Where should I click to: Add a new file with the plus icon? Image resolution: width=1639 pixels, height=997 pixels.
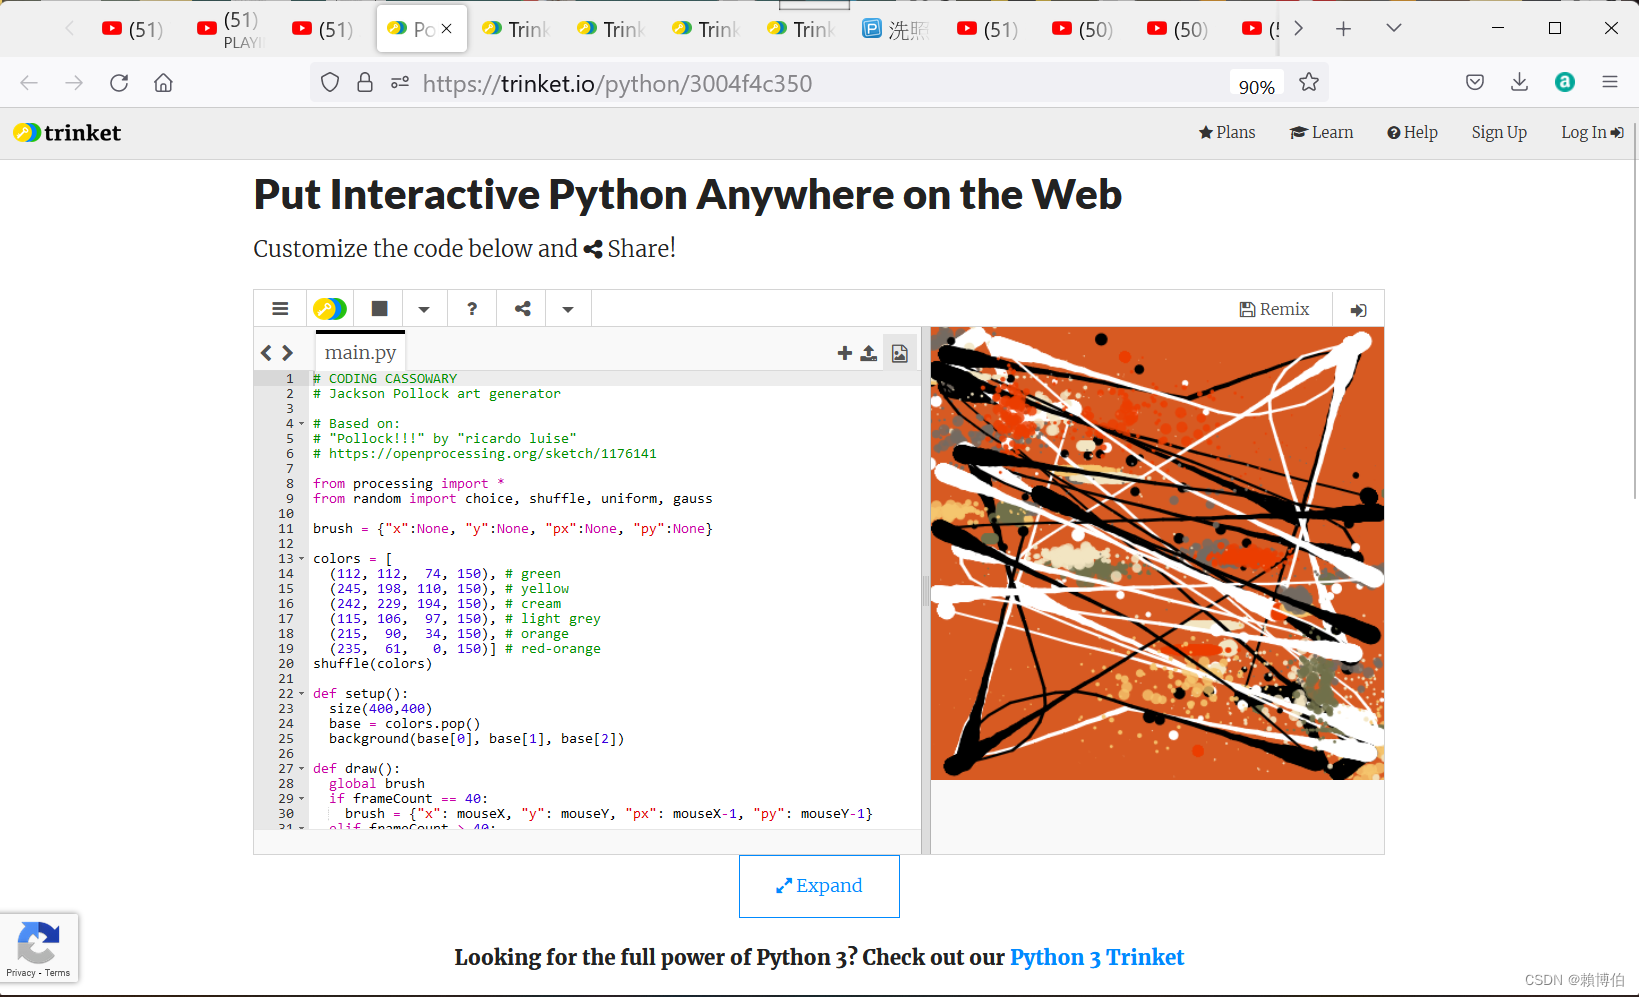[x=845, y=353]
